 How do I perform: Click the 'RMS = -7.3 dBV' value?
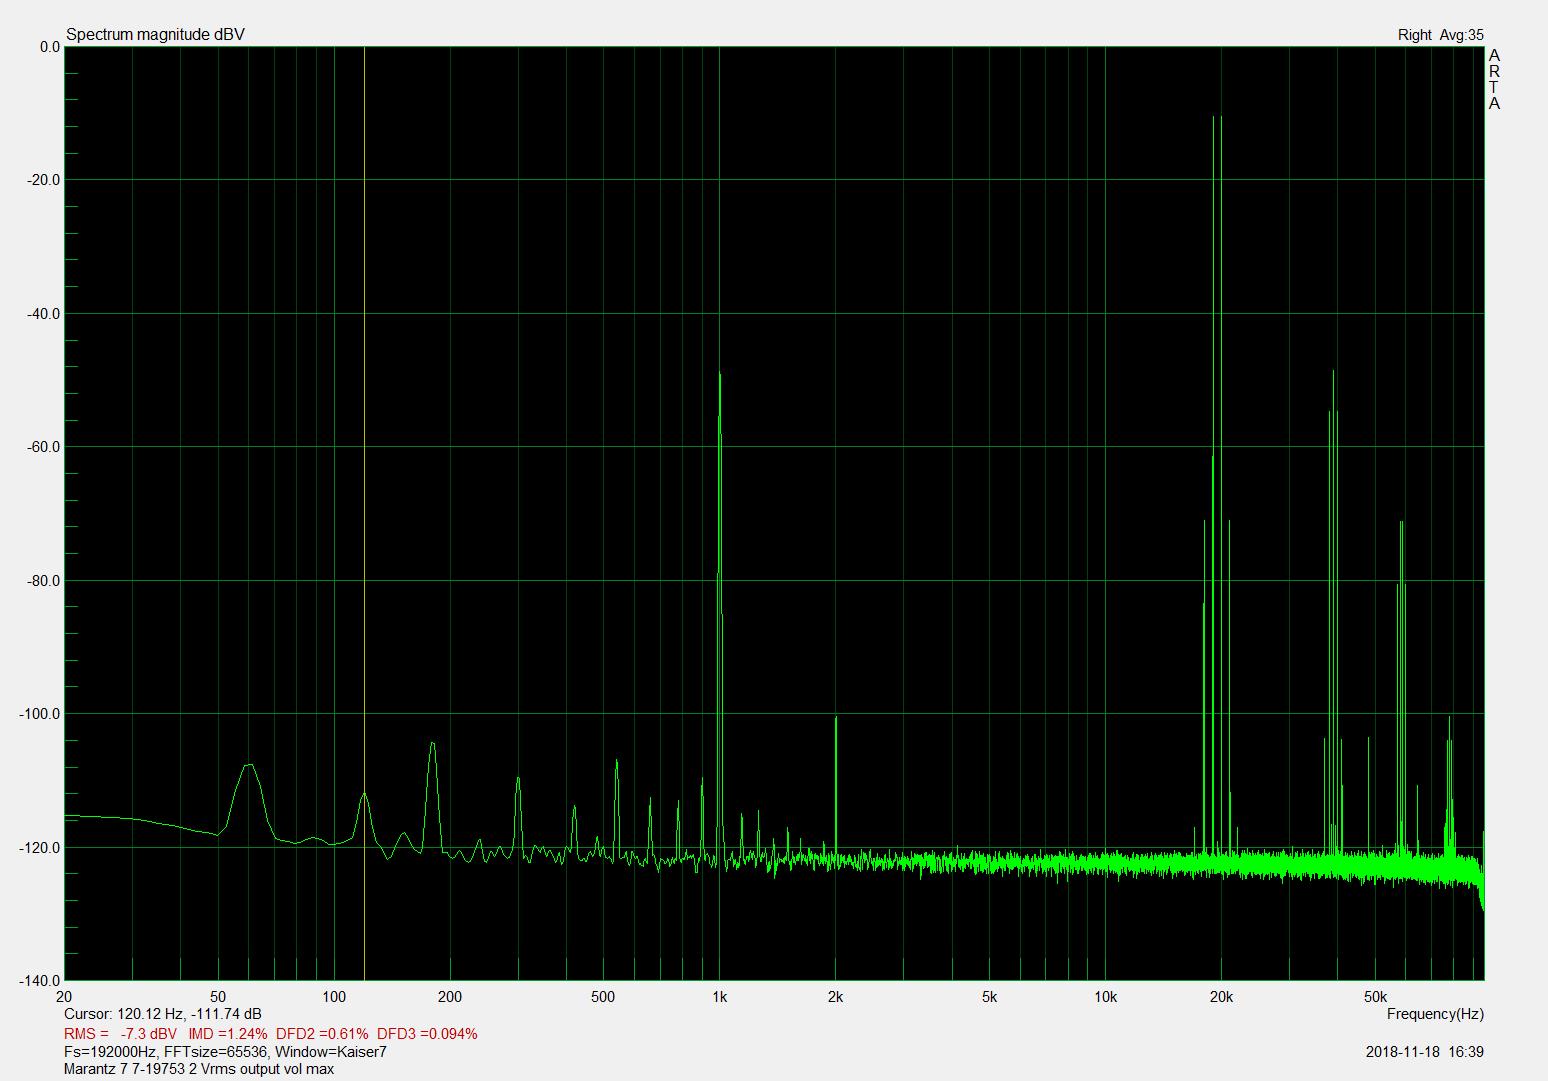120,1033
